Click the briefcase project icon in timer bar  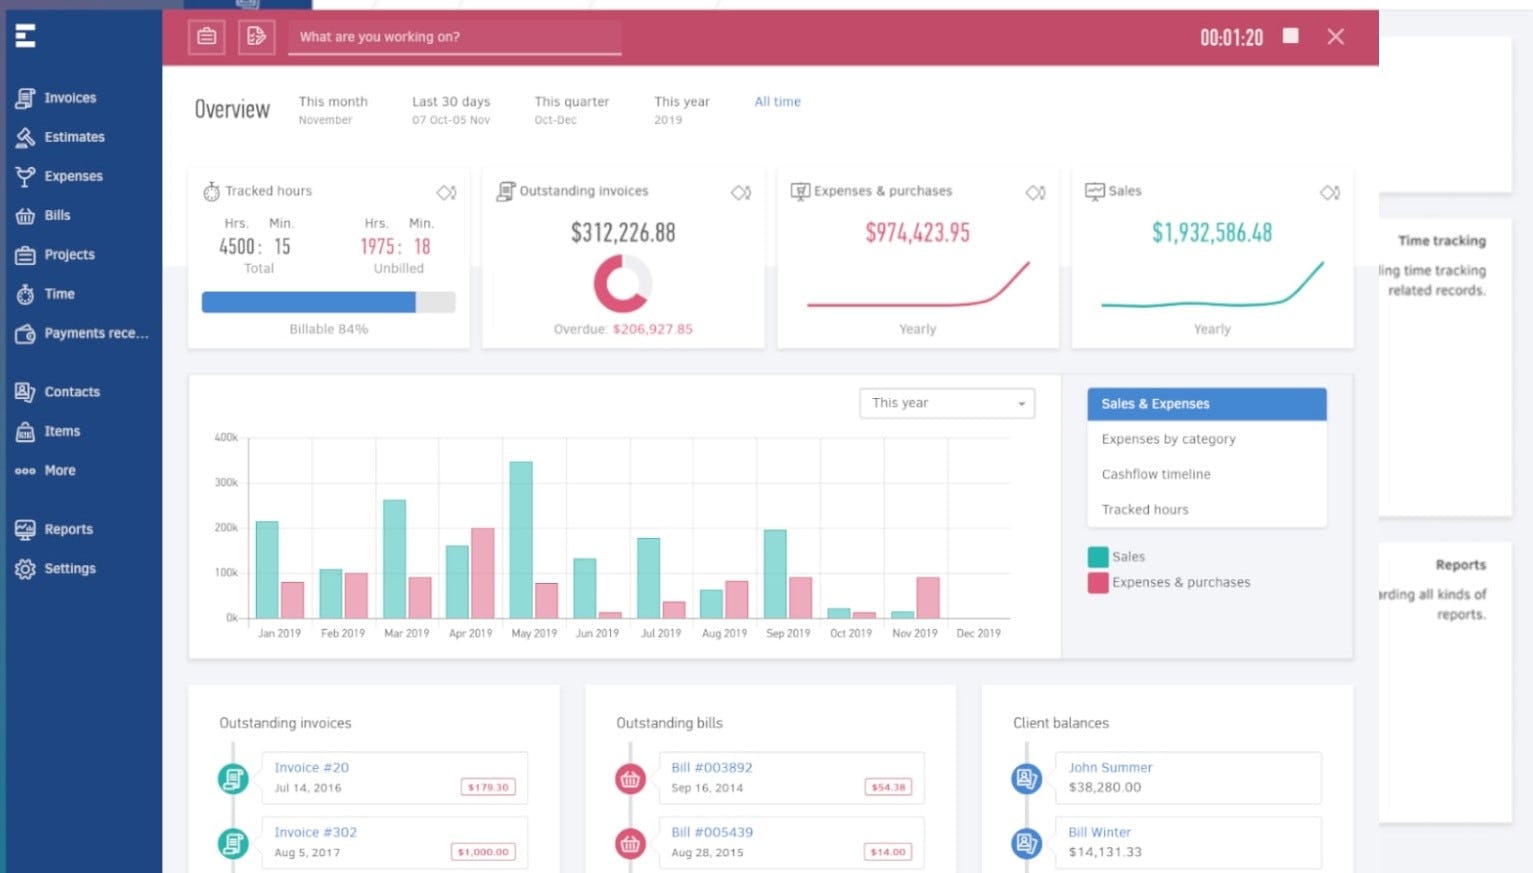tap(206, 37)
